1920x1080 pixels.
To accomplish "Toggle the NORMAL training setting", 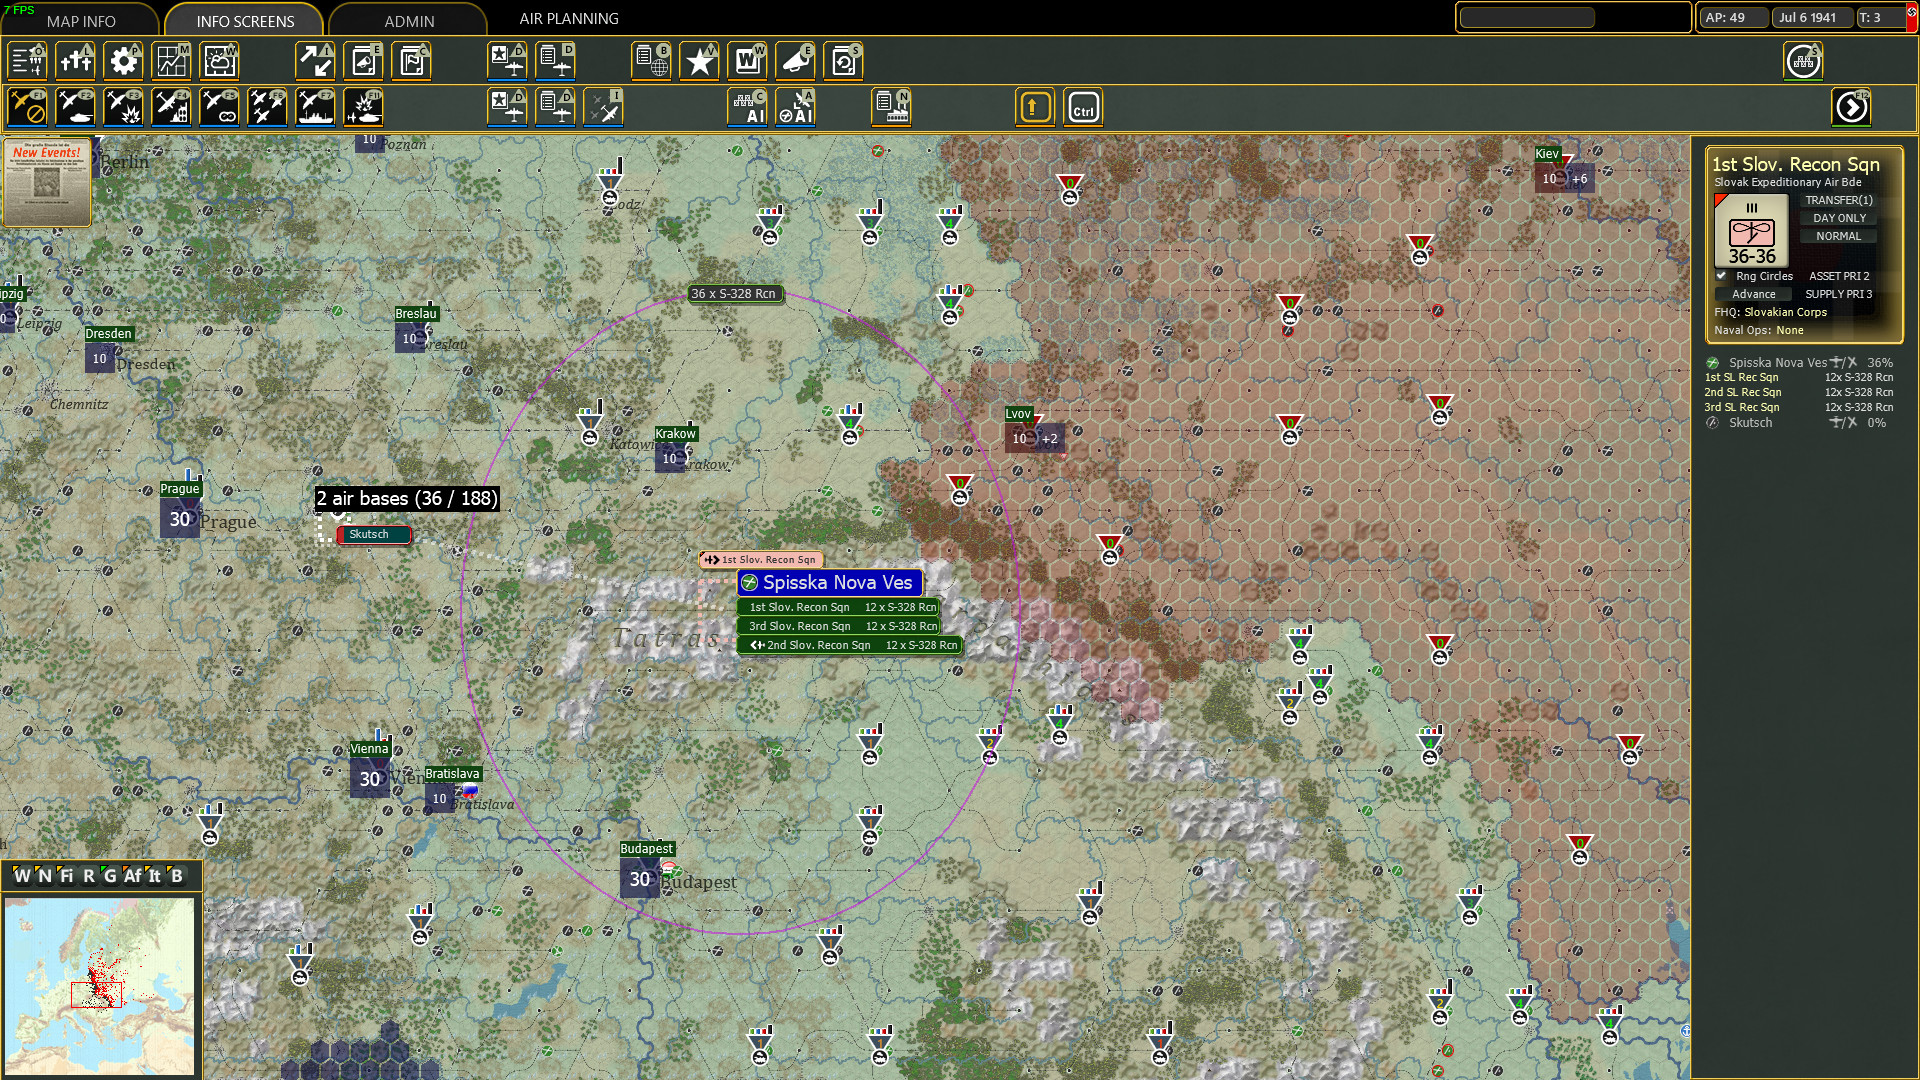I will coord(1839,236).
